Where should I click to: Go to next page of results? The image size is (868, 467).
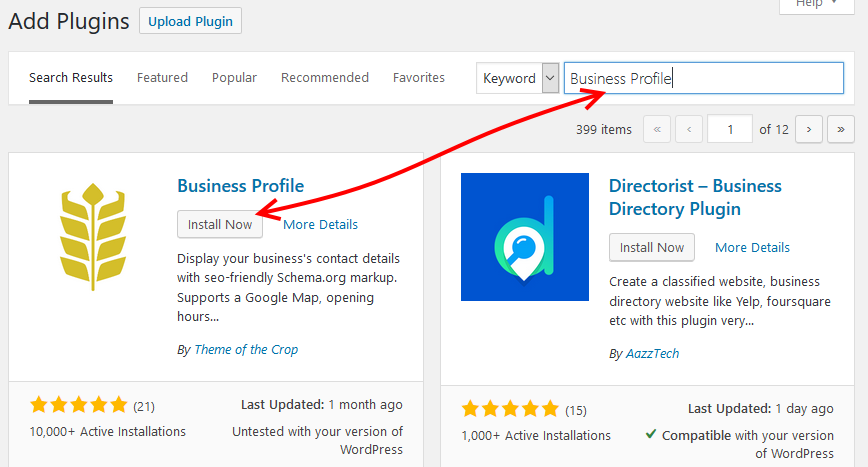809,129
